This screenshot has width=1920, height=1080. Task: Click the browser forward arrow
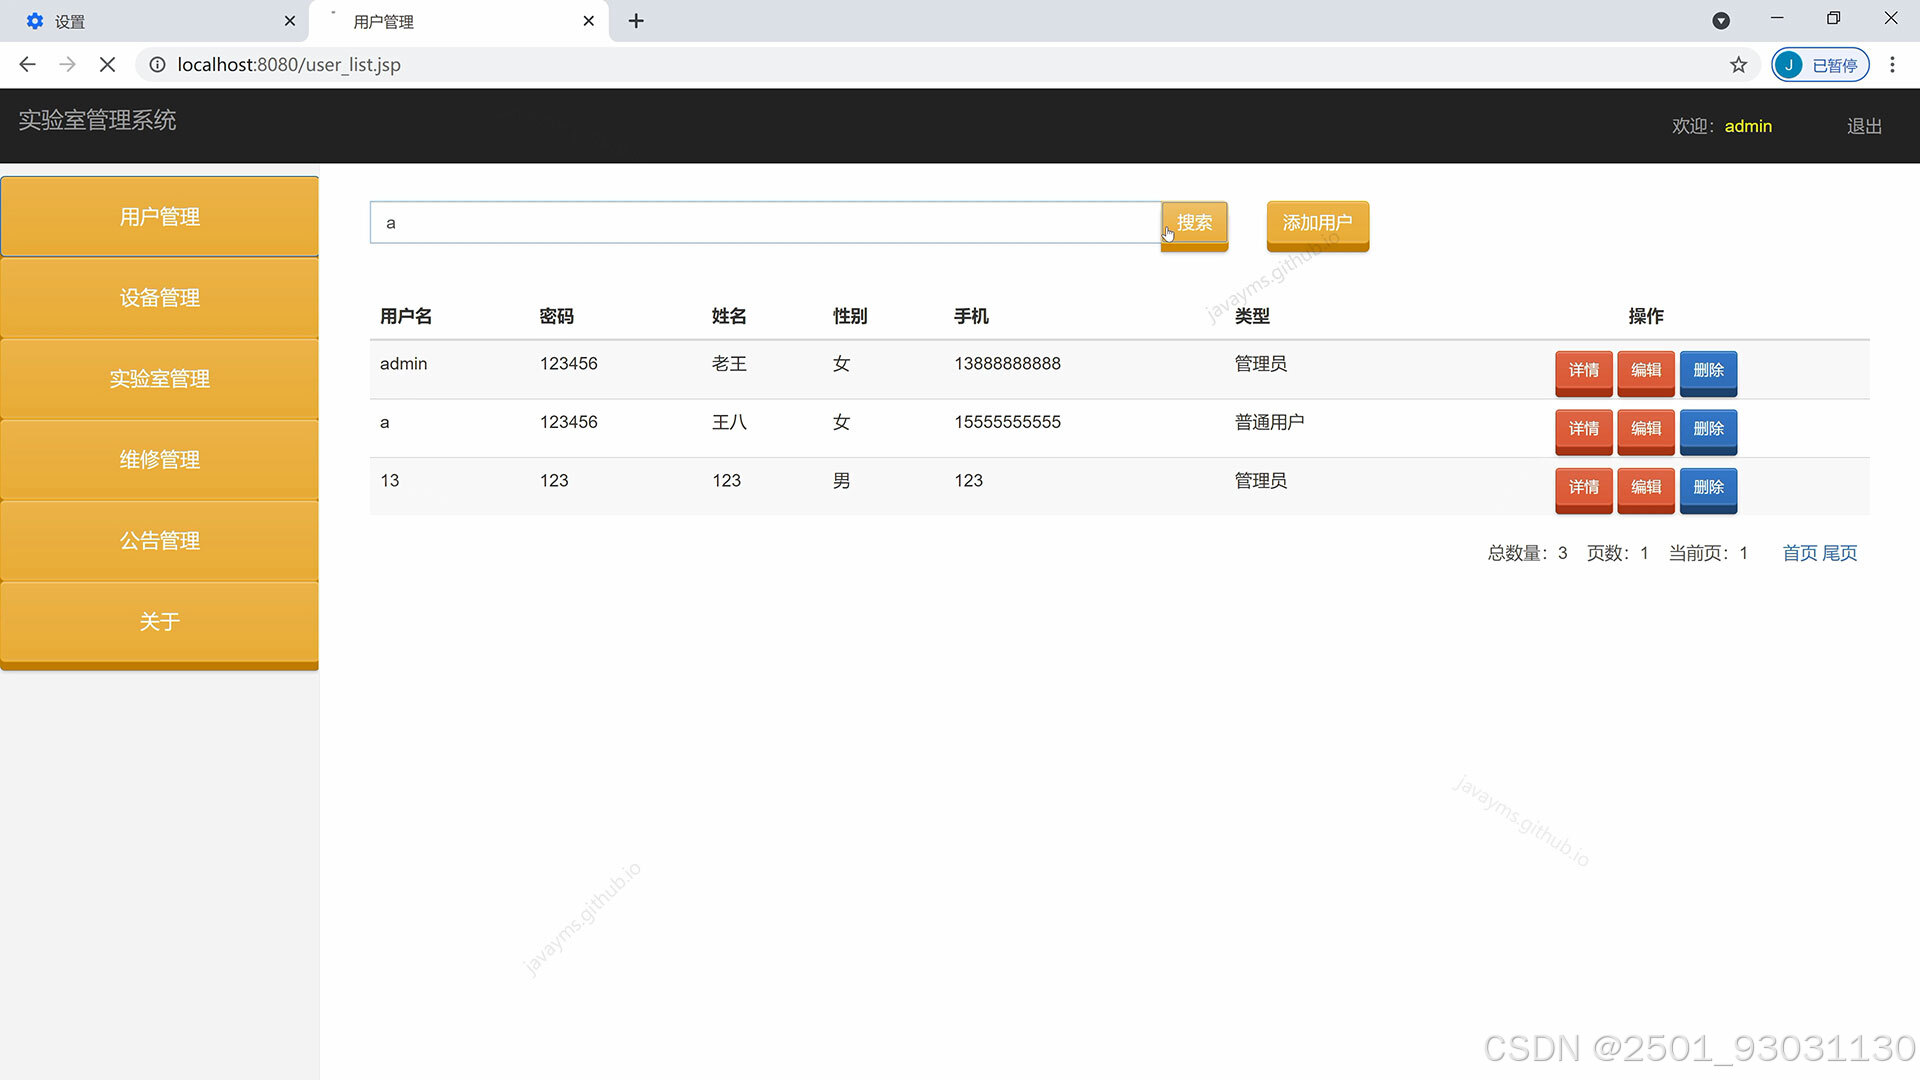[x=67, y=65]
